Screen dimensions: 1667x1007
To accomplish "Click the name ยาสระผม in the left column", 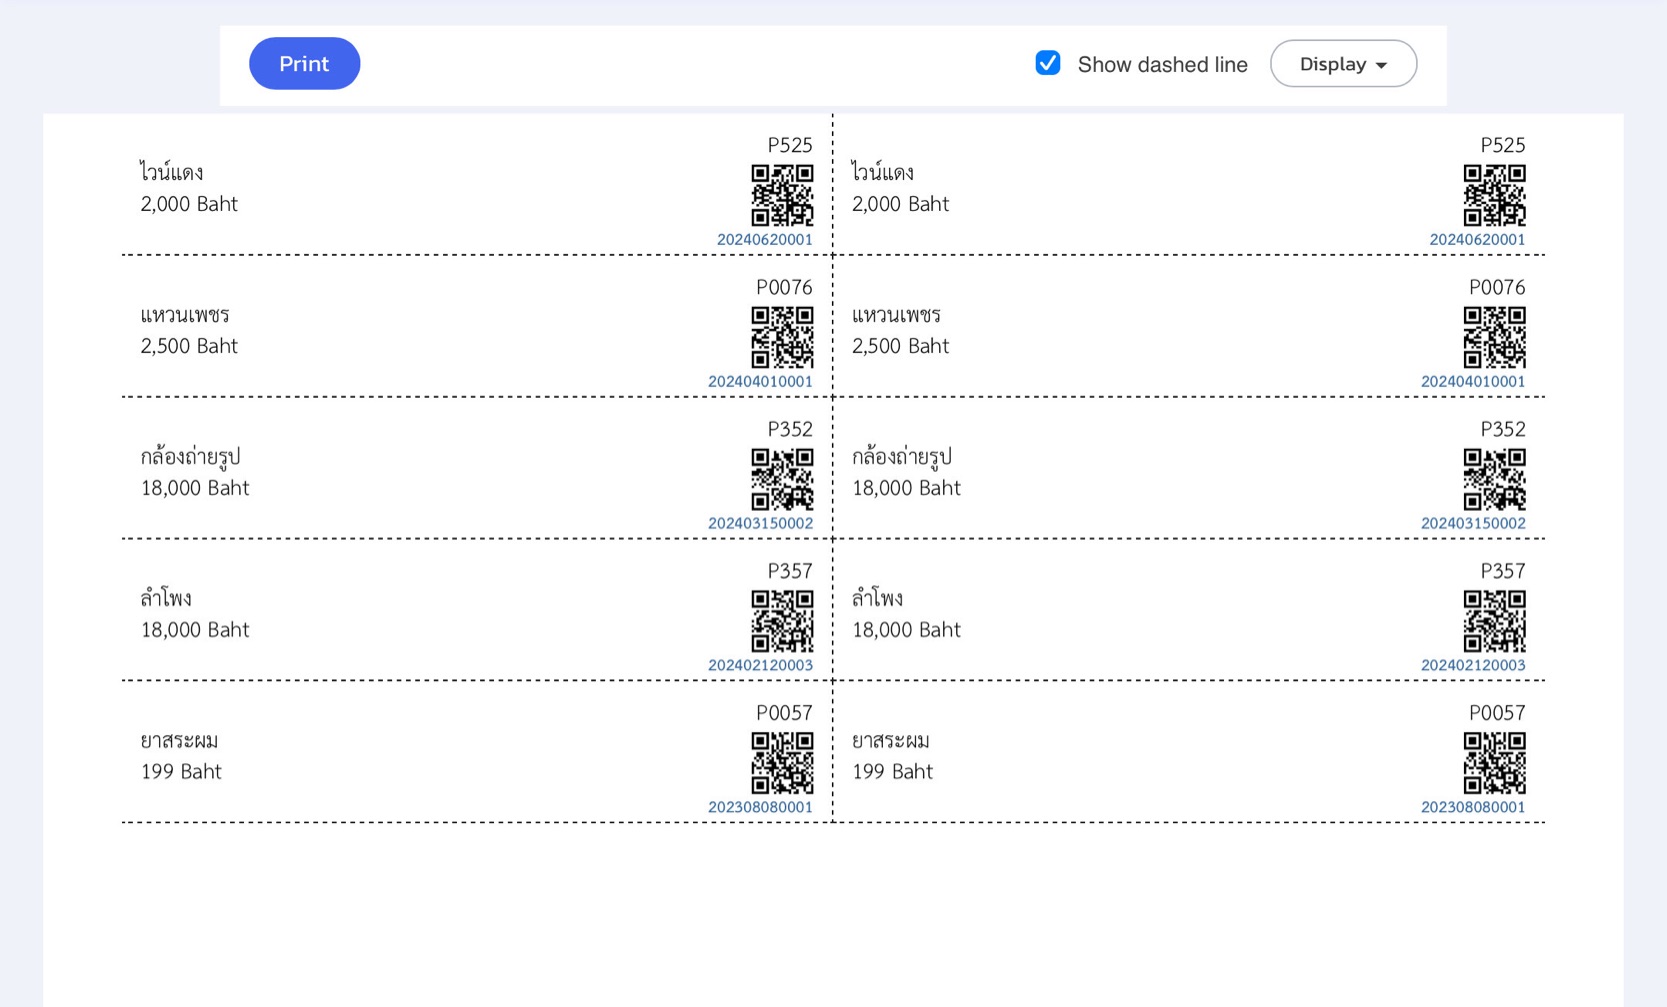I will (179, 741).
